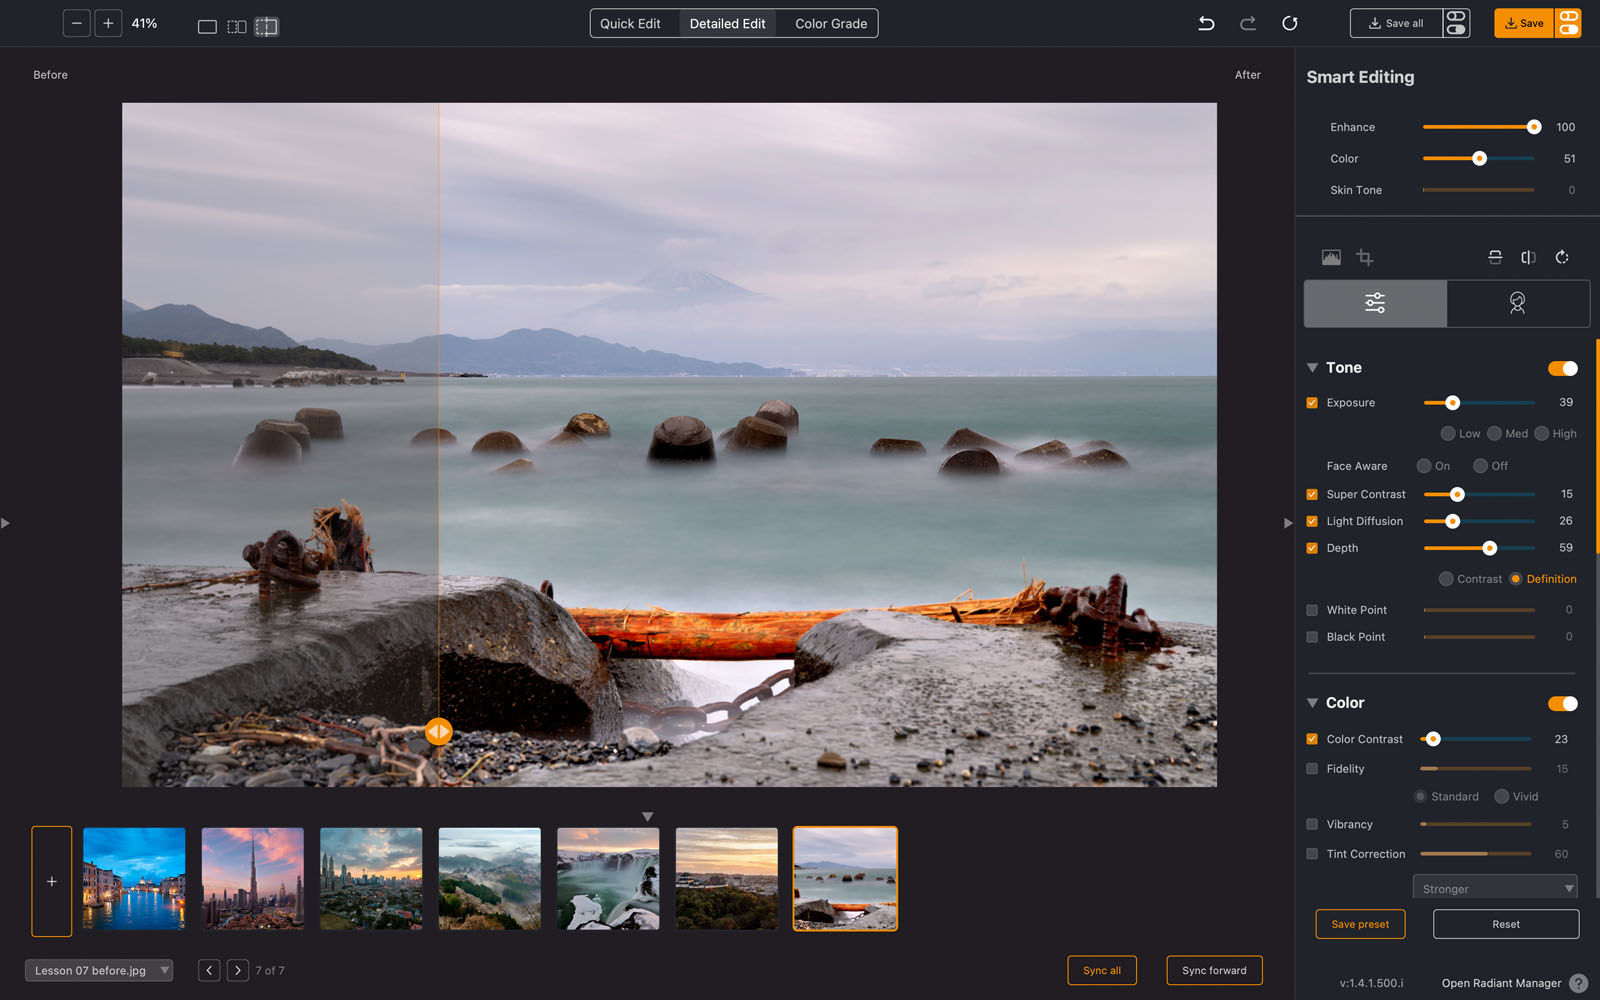Select the waterfall photo thumbnail
This screenshot has height=1000, width=1600.
(607, 878)
